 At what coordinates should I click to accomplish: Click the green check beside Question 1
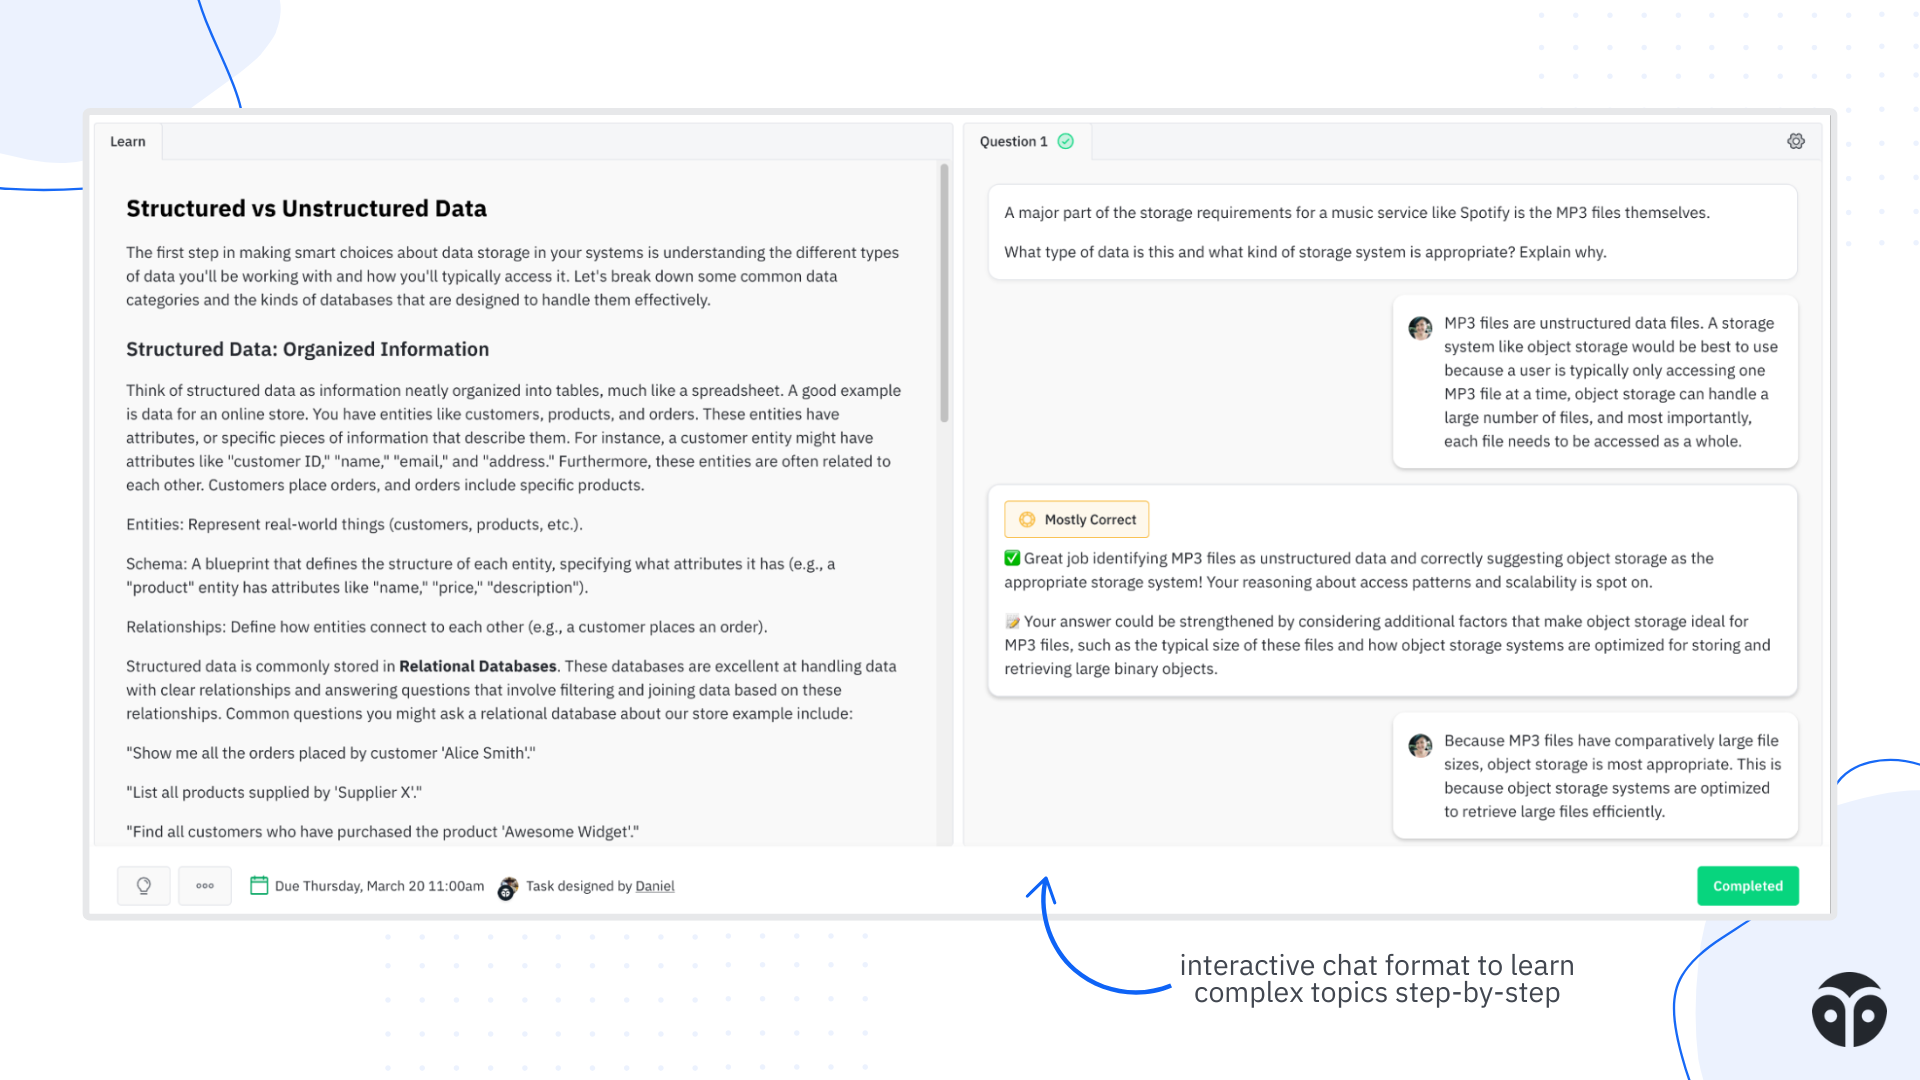pyautogui.click(x=1066, y=142)
